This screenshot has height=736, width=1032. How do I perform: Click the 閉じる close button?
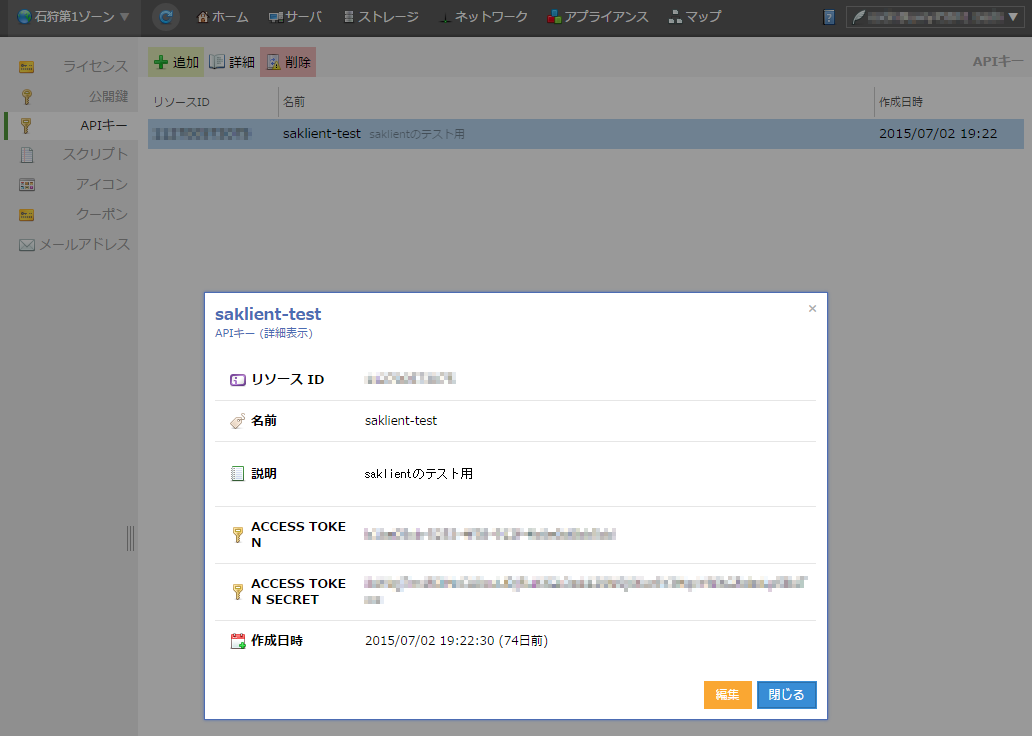click(786, 695)
